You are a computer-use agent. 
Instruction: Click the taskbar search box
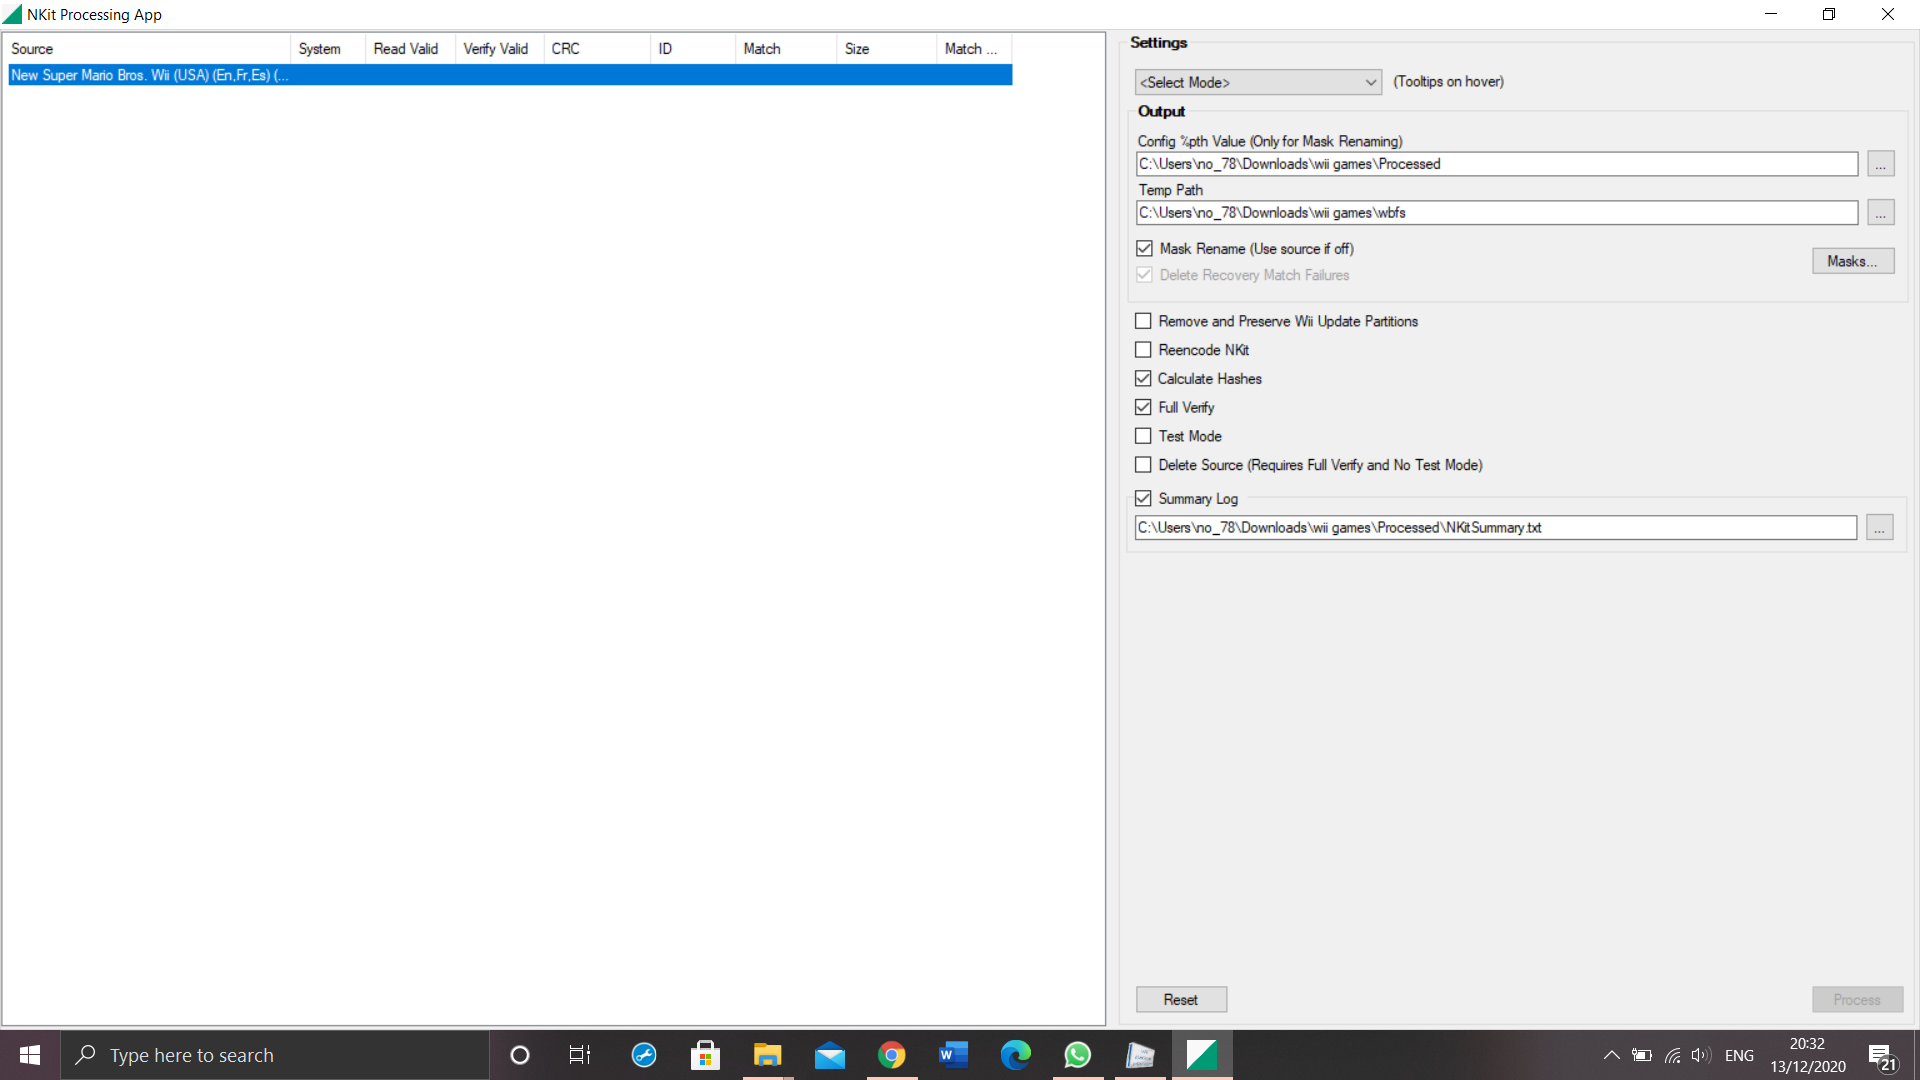pyautogui.click(x=275, y=1055)
